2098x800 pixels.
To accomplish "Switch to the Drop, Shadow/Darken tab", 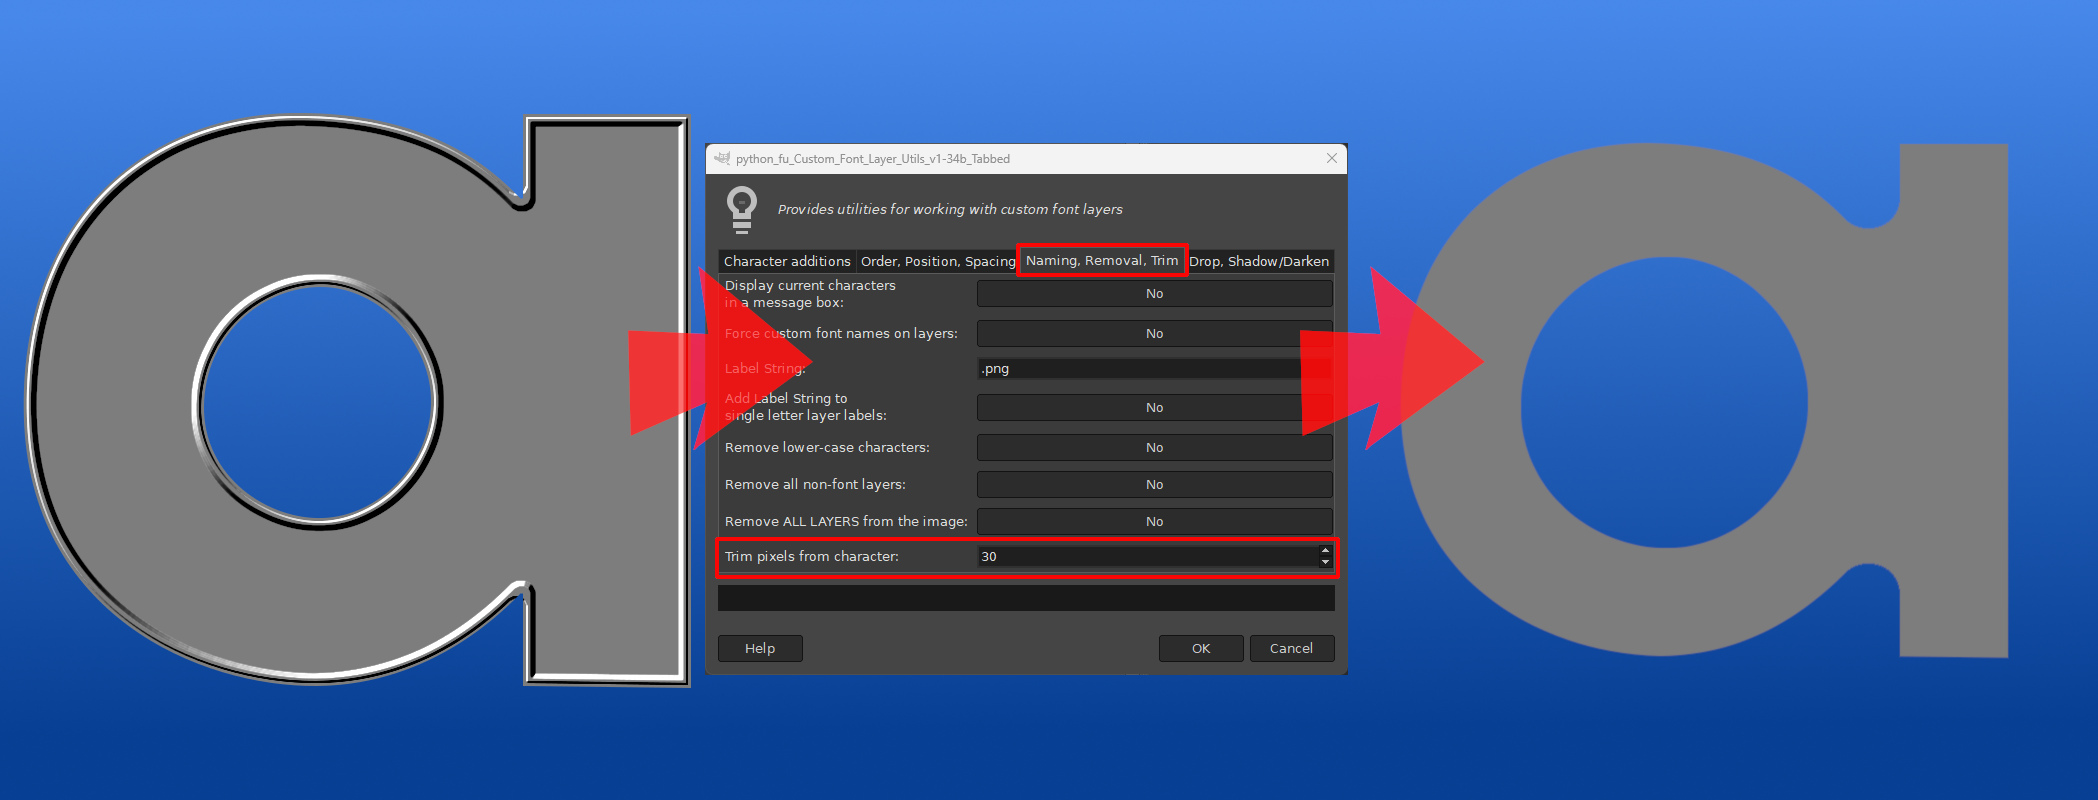I will [x=1259, y=261].
